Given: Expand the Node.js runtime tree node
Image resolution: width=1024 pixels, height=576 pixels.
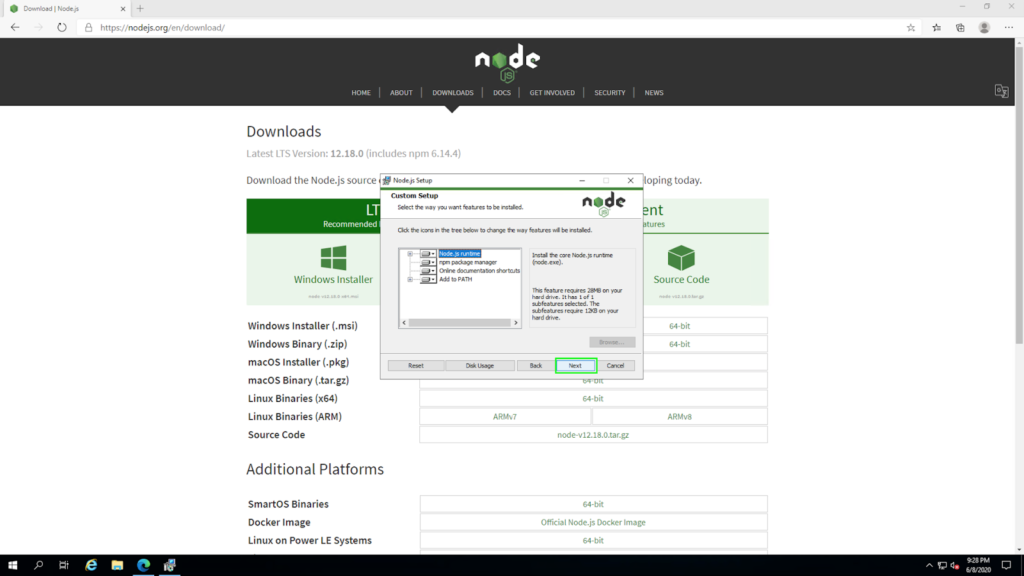Looking at the screenshot, I should coord(410,255).
